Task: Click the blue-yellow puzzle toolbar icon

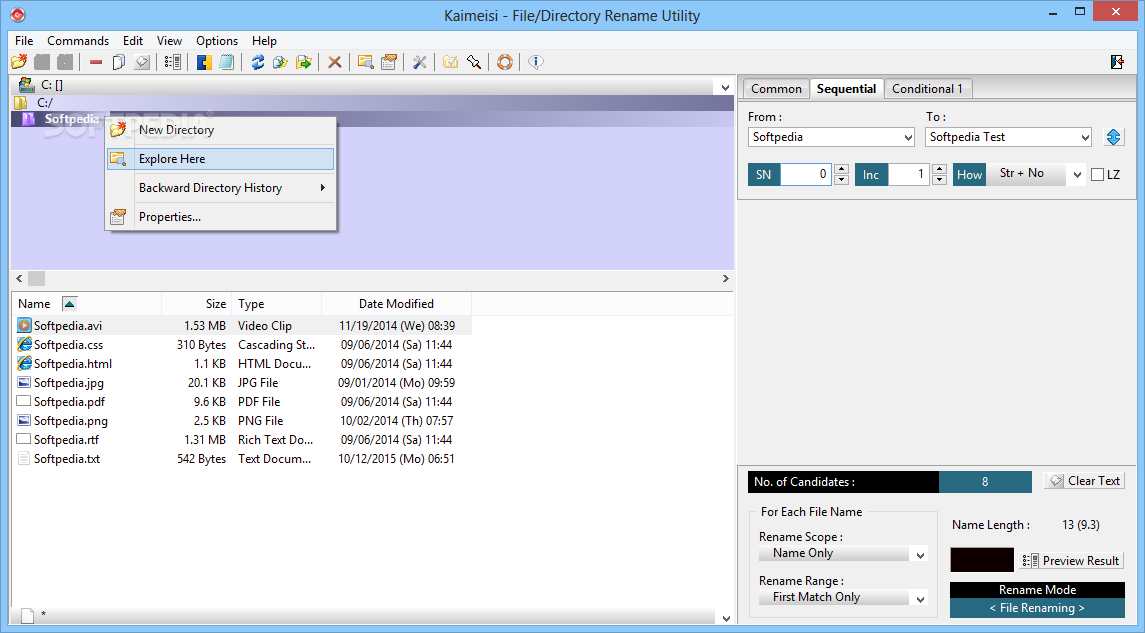Action: pyautogui.click(x=204, y=62)
